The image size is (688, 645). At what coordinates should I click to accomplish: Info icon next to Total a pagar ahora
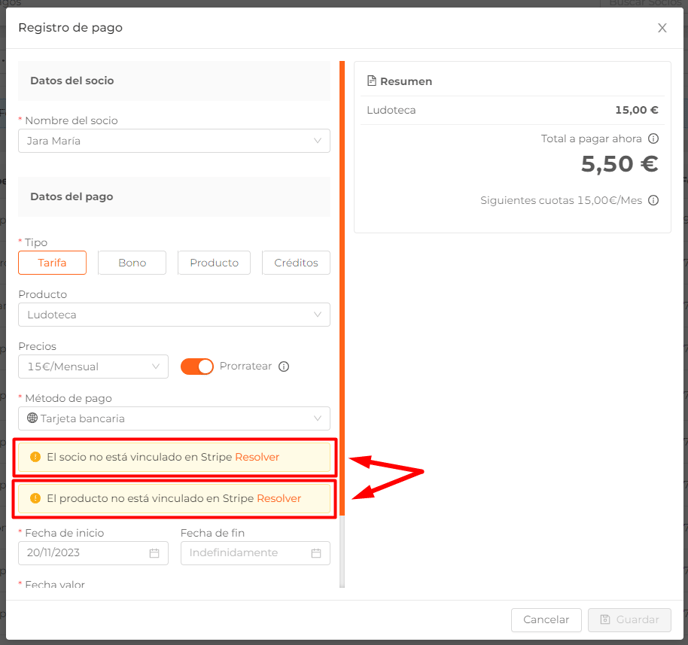653,139
